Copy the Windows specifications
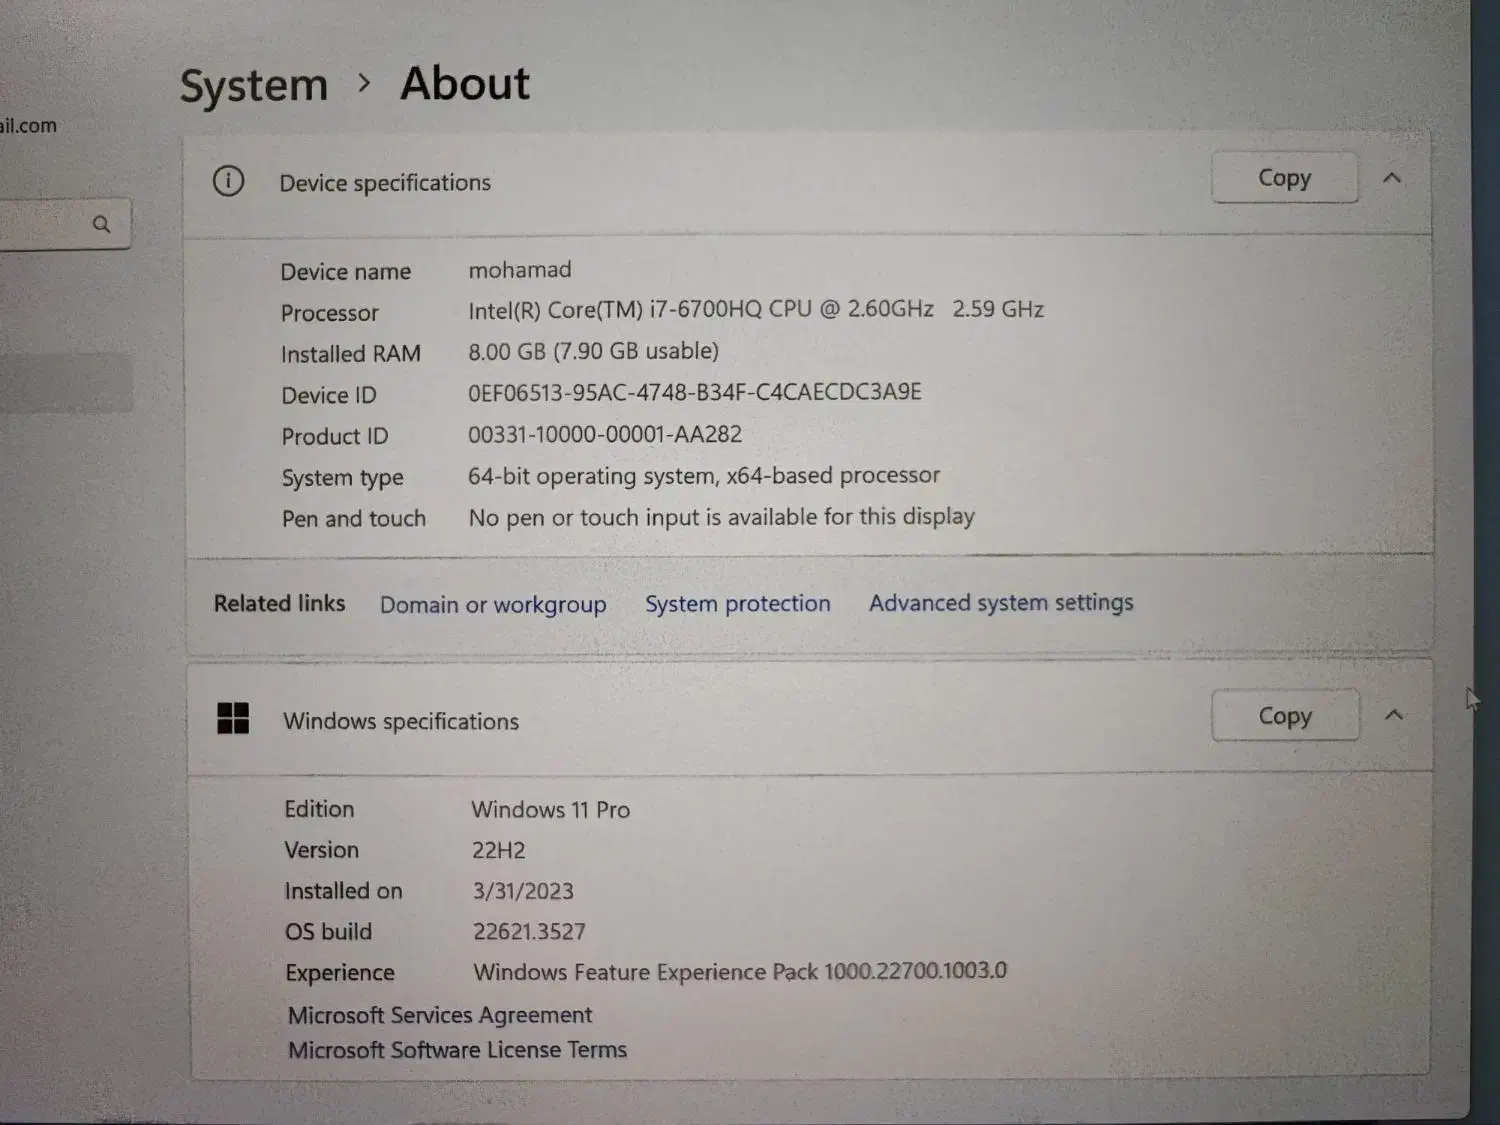Viewport: 1500px width, 1125px height. coord(1285,716)
